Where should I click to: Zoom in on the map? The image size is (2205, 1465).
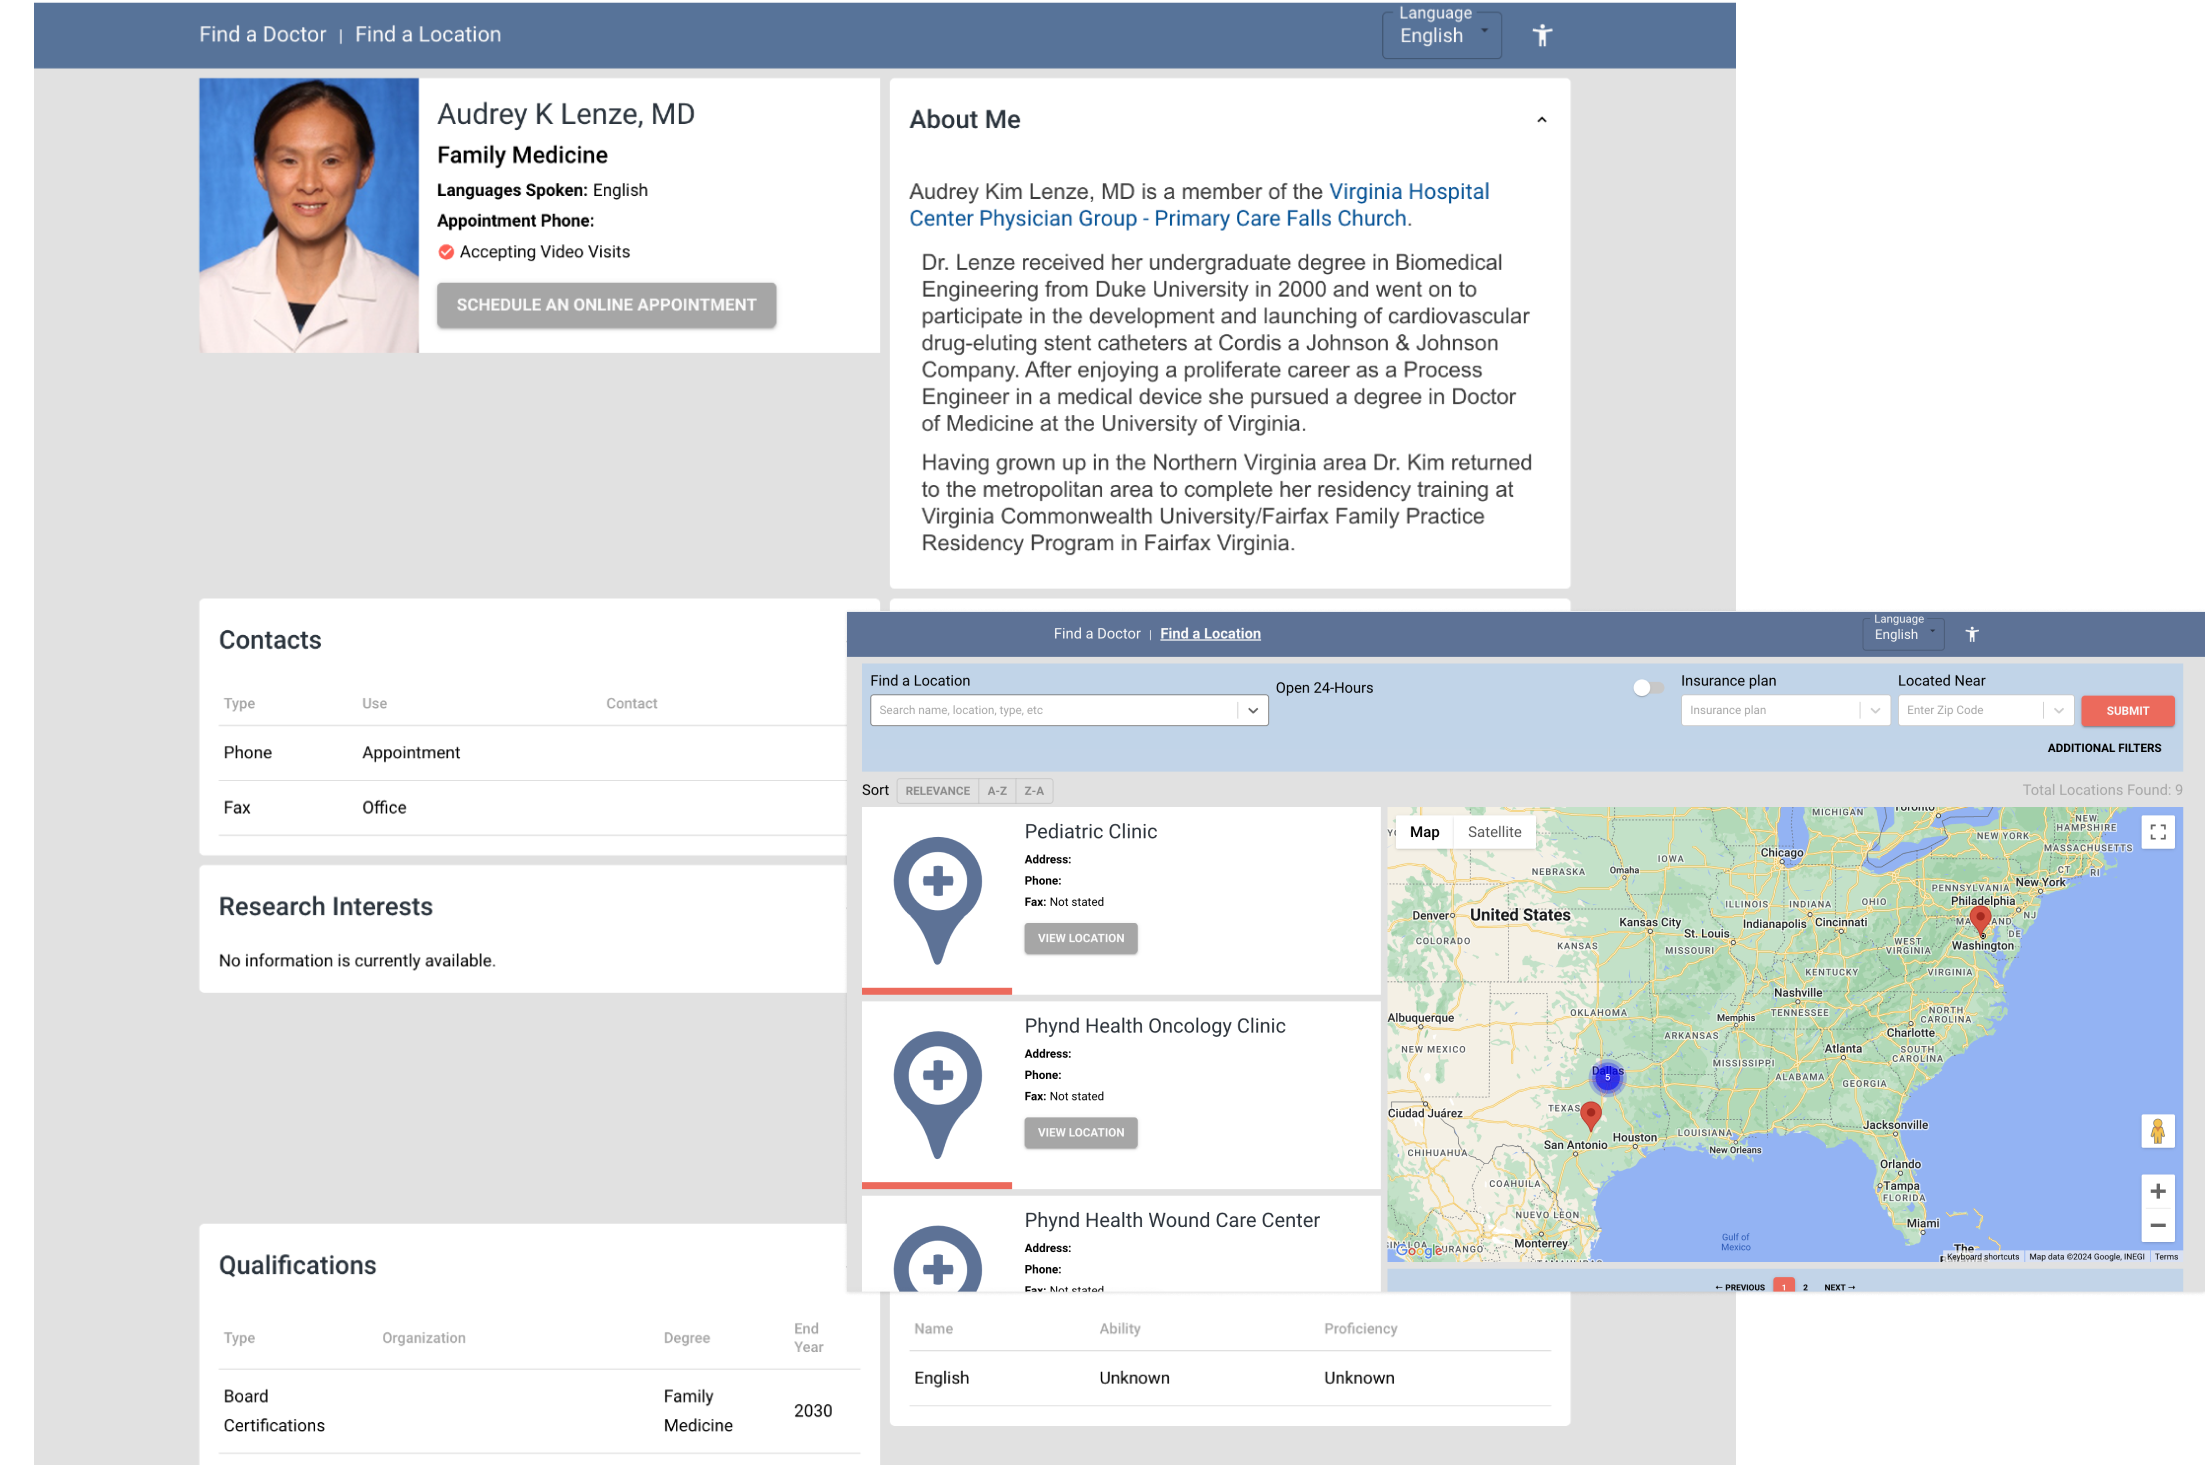coord(2157,1191)
